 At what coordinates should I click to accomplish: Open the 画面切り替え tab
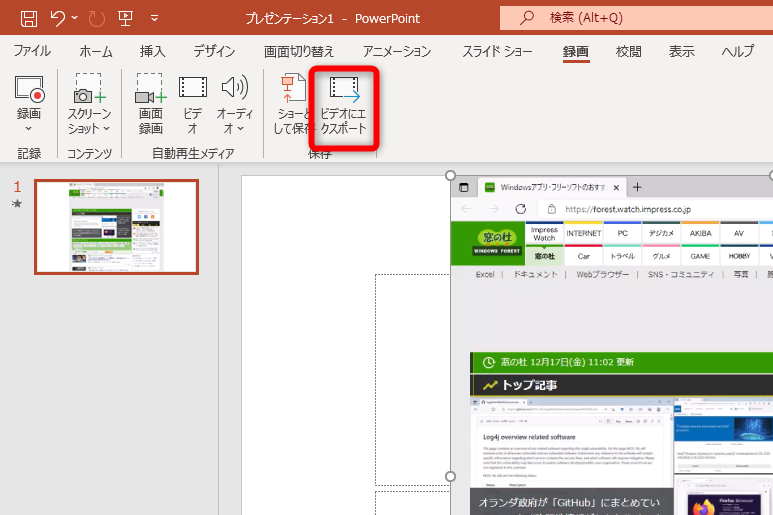(x=299, y=51)
